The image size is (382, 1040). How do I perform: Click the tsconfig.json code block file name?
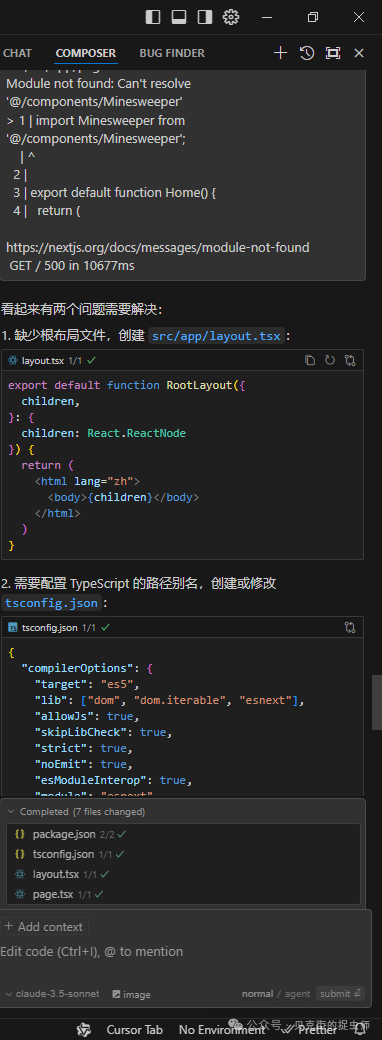pyautogui.click(x=50, y=627)
